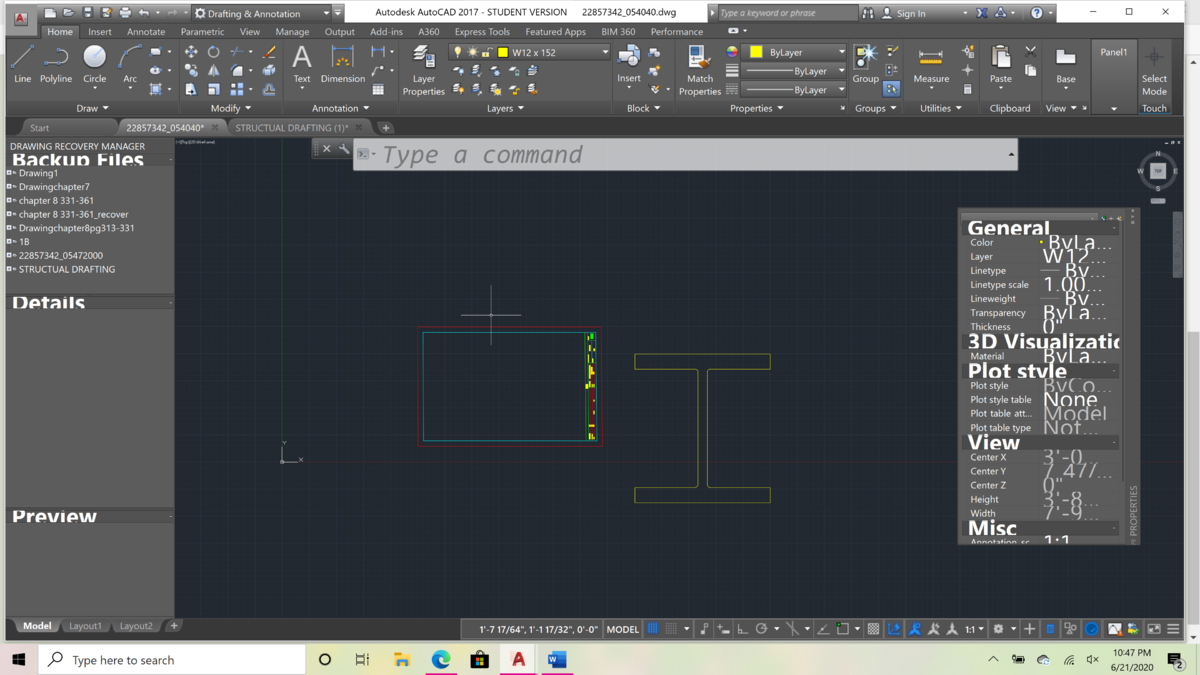Viewport: 1200px width, 675px height.
Task: Open the W12 x 152 layer dropdown
Action: 604,52
